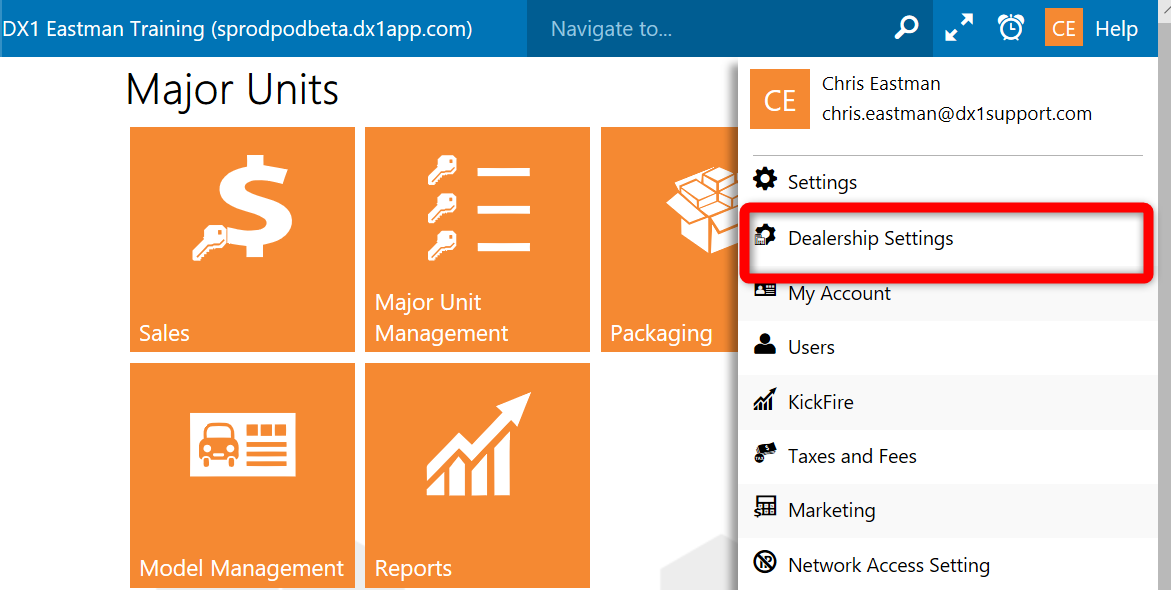The image size is (1171, 590).
Task: Open the Packaging tile
Action: click(670, 239)
